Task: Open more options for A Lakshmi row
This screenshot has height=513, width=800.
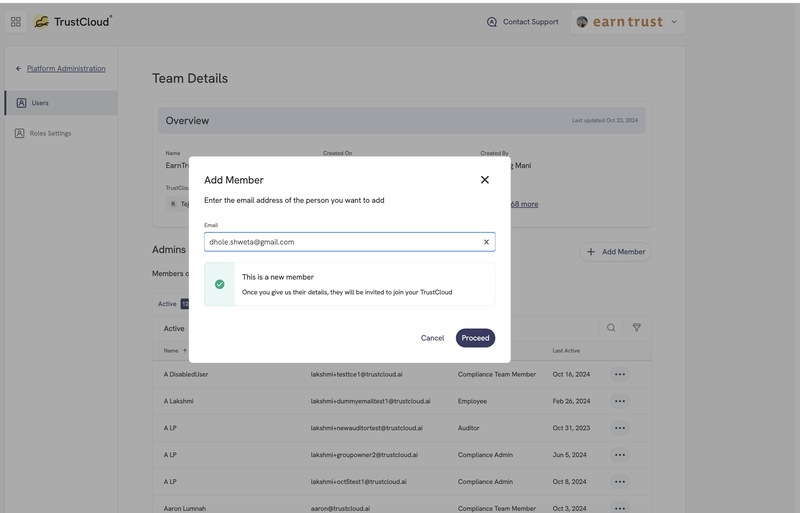Action: tap(619, 401)
